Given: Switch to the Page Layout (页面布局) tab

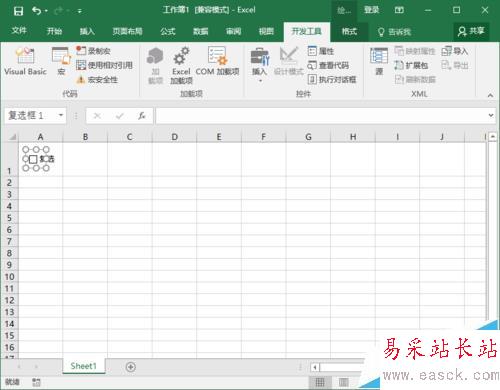Looking at the screenshot, I should (127, 31).
